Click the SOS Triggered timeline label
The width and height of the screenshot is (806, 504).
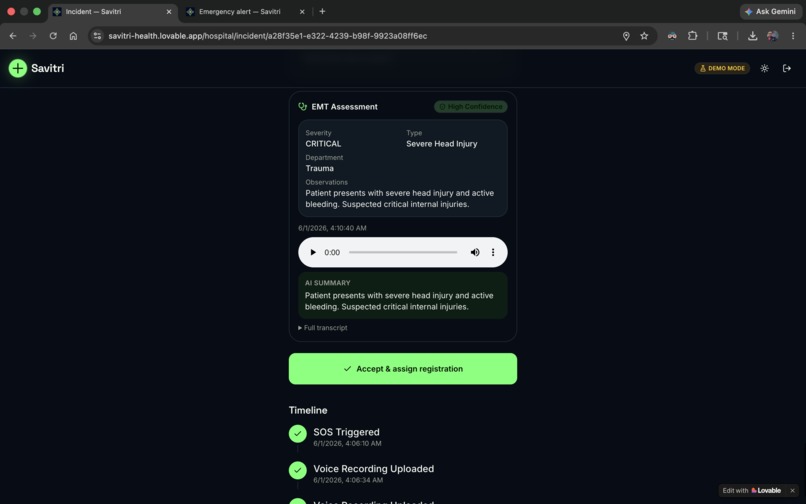346,432
